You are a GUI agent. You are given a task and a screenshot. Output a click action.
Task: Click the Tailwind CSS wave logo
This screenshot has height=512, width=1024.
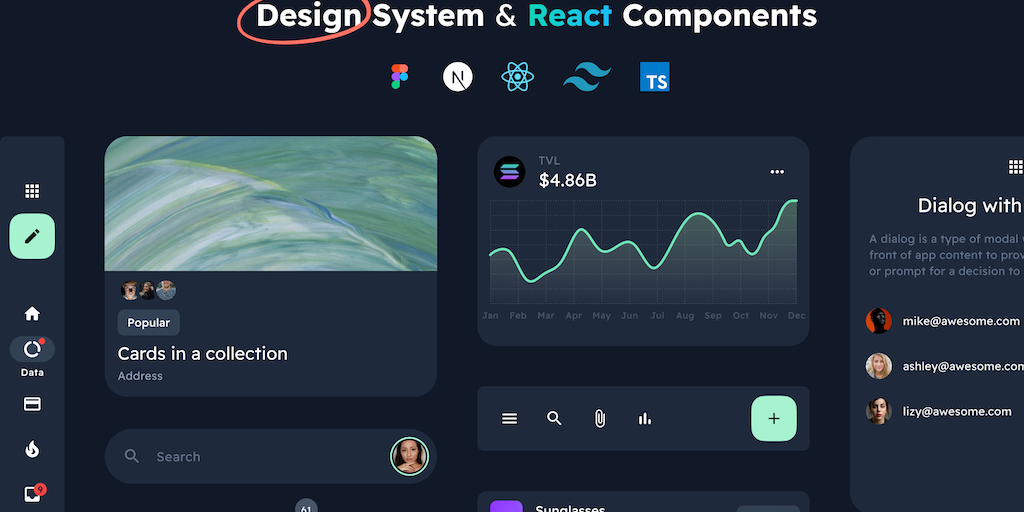587,77
